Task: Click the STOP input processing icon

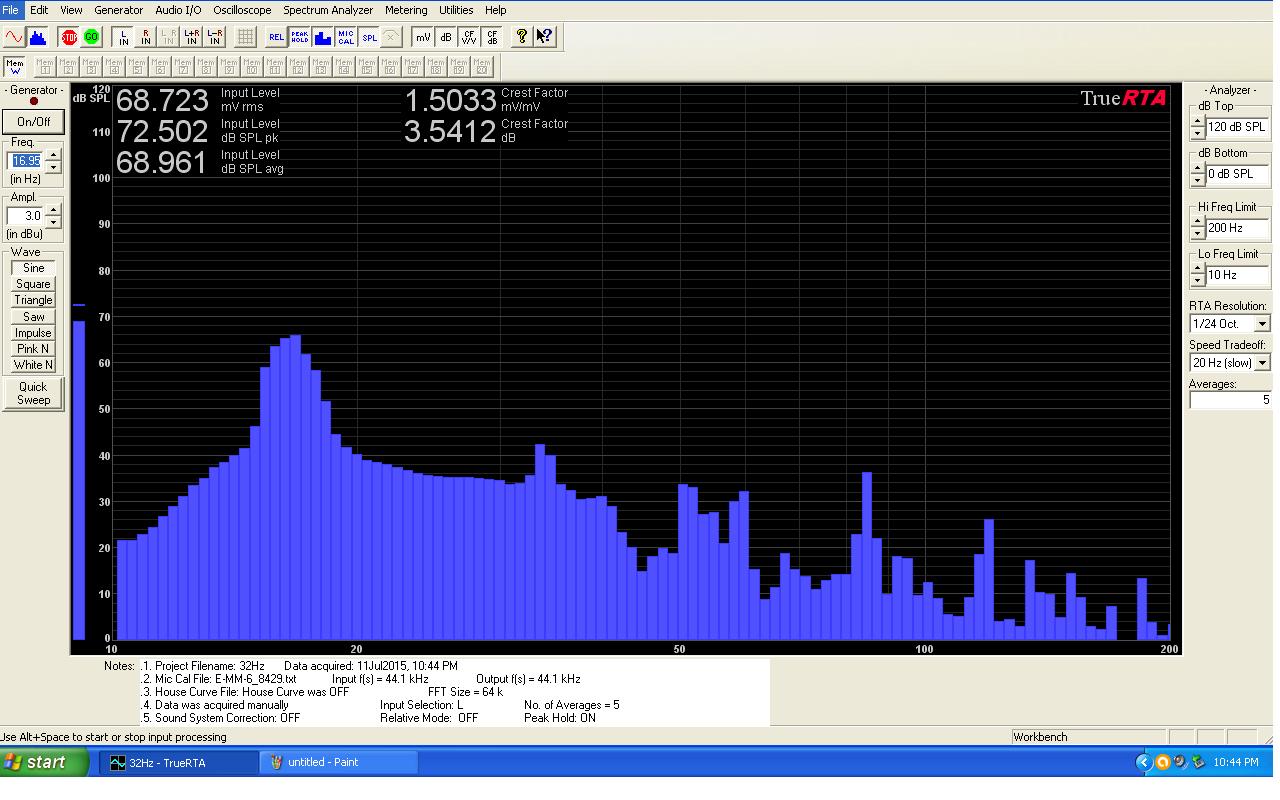Action: point(69,37)
